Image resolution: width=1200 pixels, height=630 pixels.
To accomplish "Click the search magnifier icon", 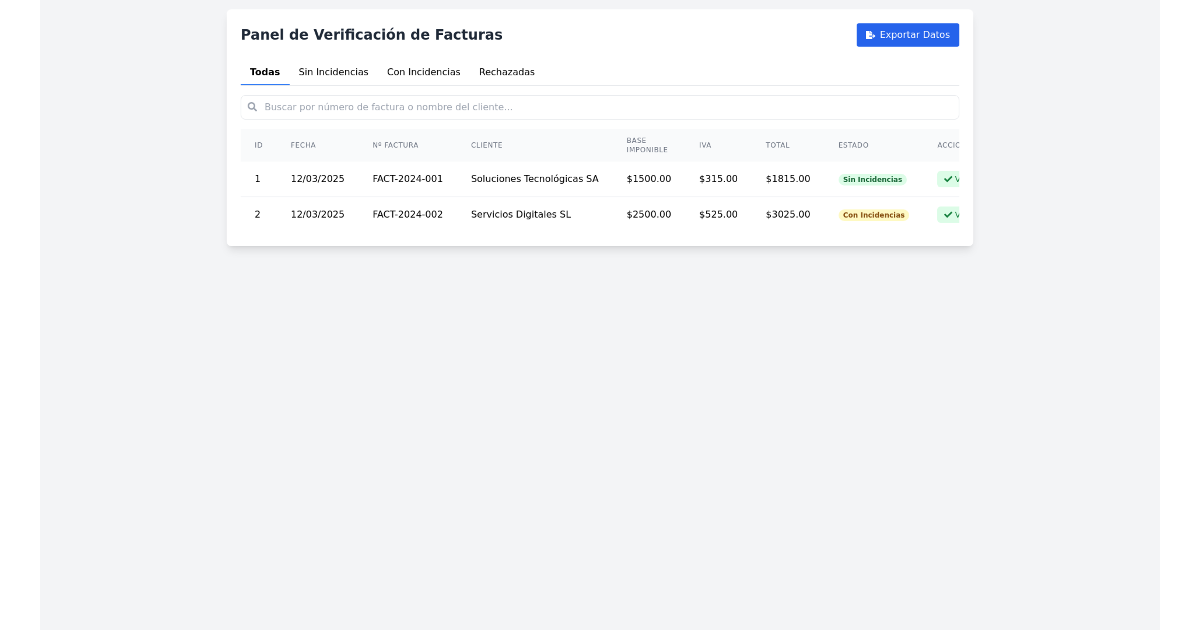I will [x=252, y=107].
